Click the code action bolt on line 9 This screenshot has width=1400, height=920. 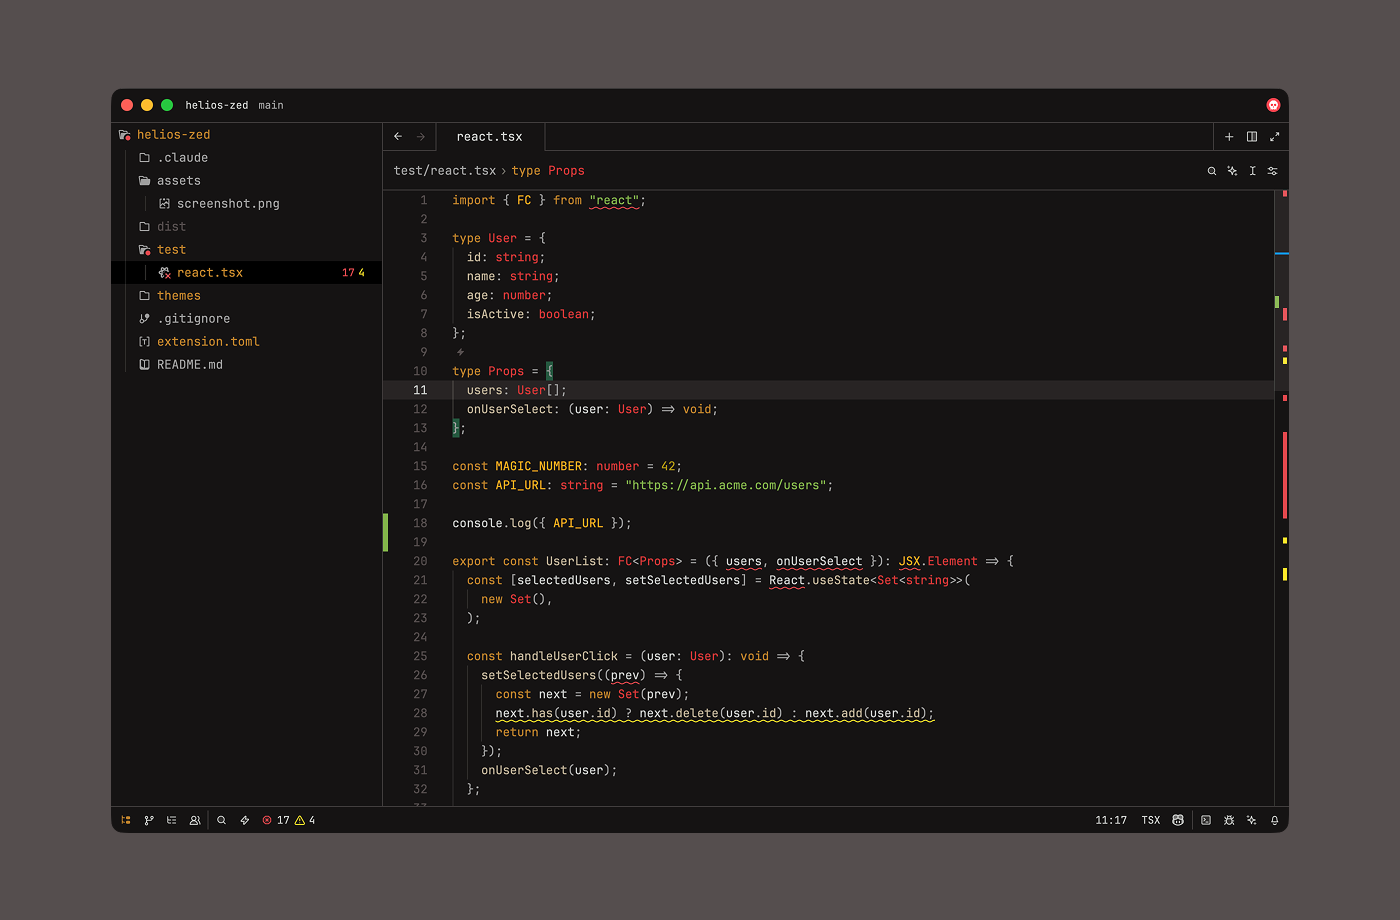(460, 352)
